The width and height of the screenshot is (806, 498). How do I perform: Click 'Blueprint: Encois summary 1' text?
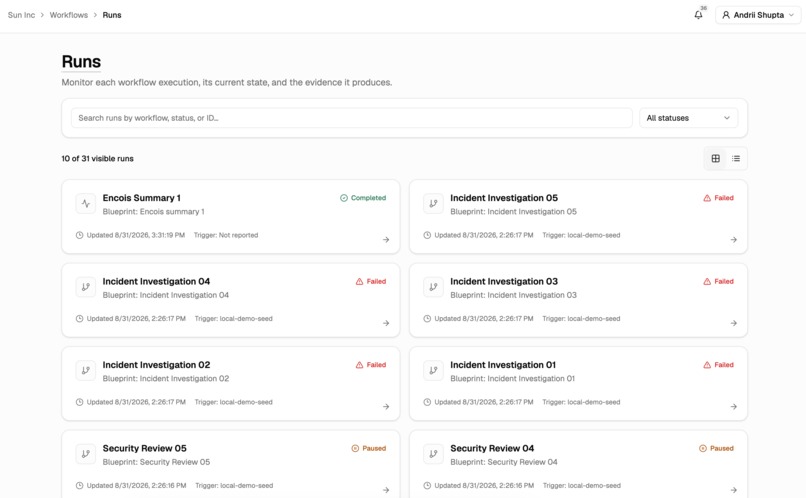(x=153, y=212)
